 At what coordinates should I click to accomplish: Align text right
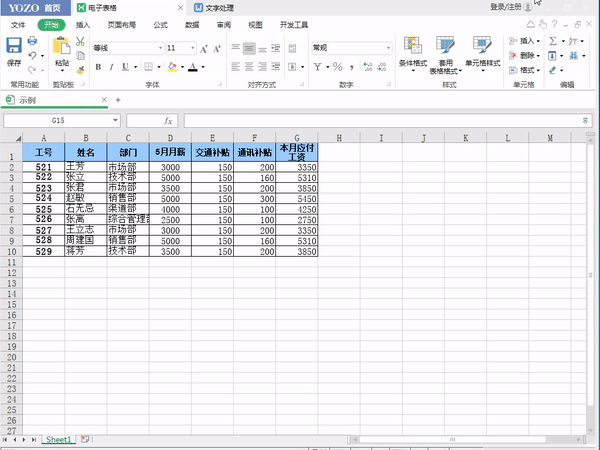coord(262,67)
